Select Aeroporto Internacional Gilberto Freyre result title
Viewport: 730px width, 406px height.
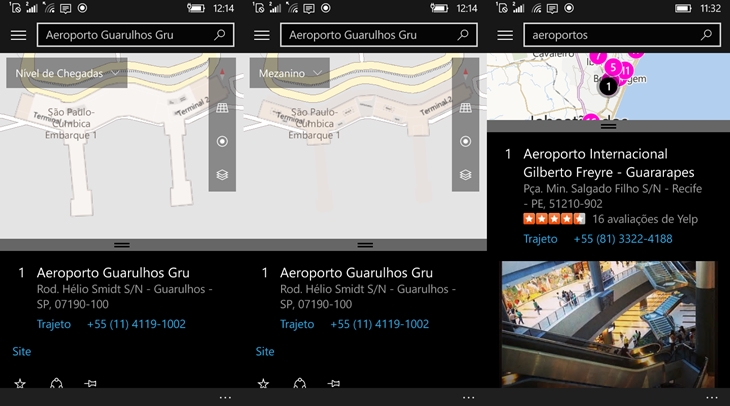click(608, 163)
